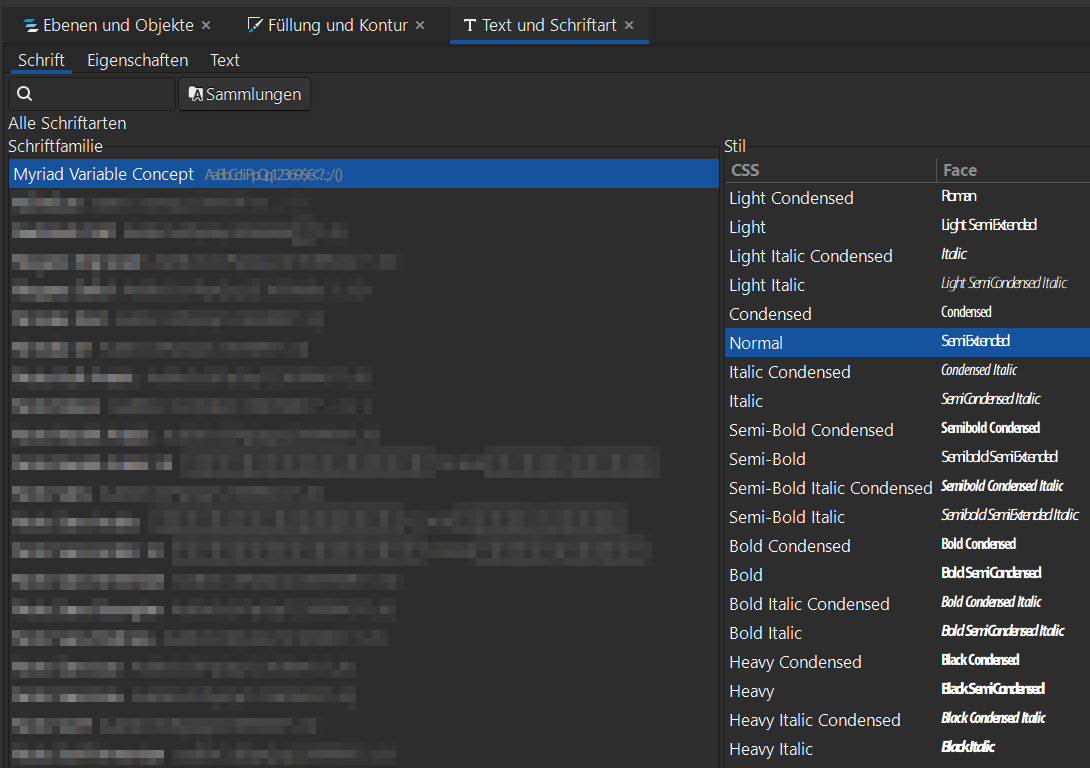This screenshot has width=1090, height=768.
Task: Choose the Light style row
Action: [907, 227]
